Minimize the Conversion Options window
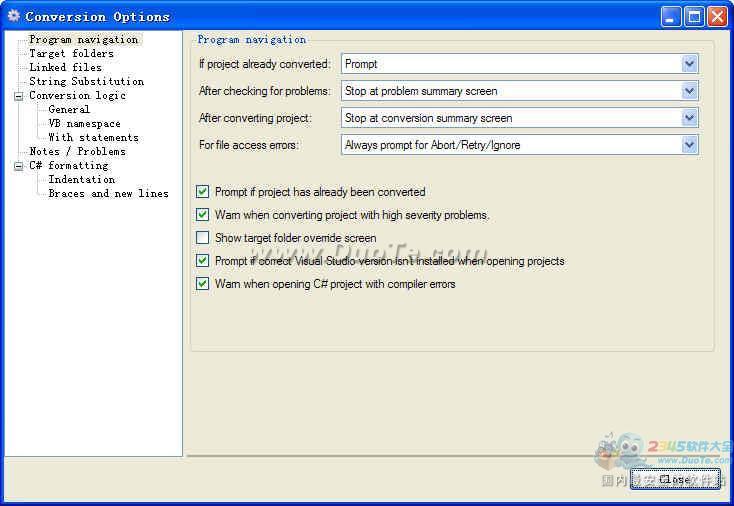This screenshot has height=506, width=734. pyautogui.click(x=670, y=17)
